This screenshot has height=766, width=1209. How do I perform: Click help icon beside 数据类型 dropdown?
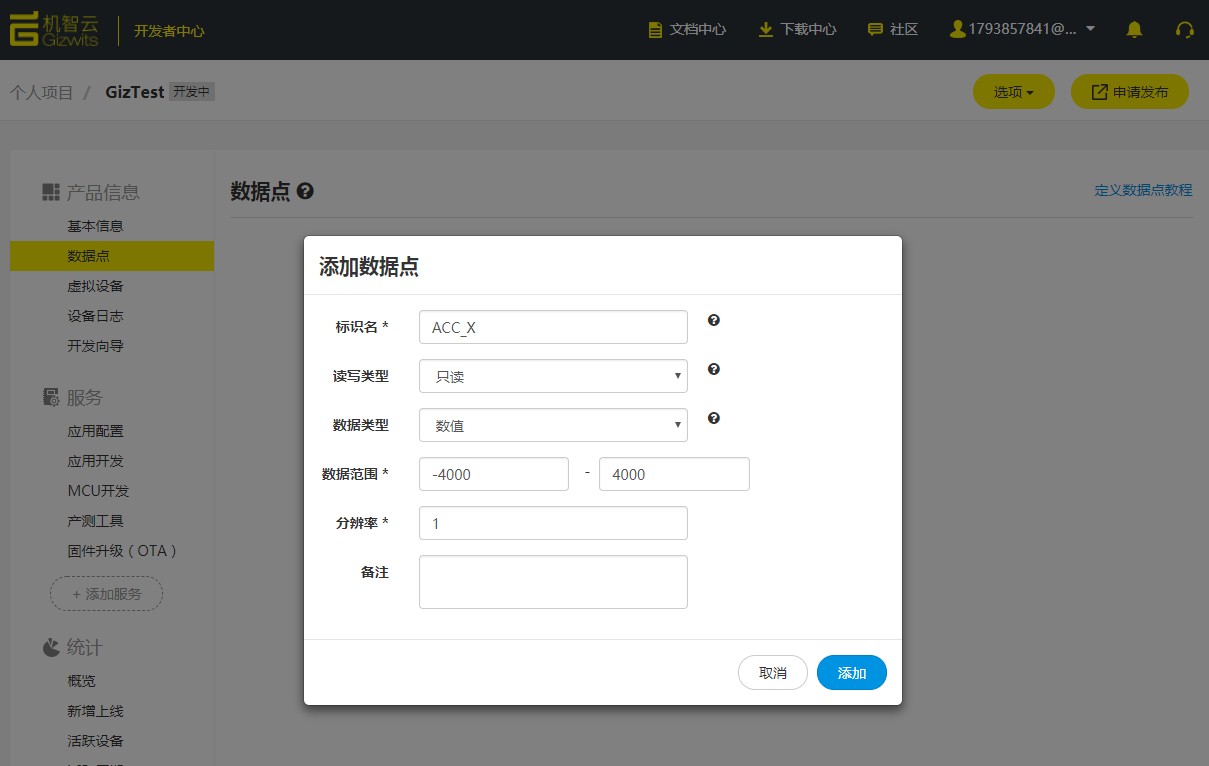tap(714, 418)
